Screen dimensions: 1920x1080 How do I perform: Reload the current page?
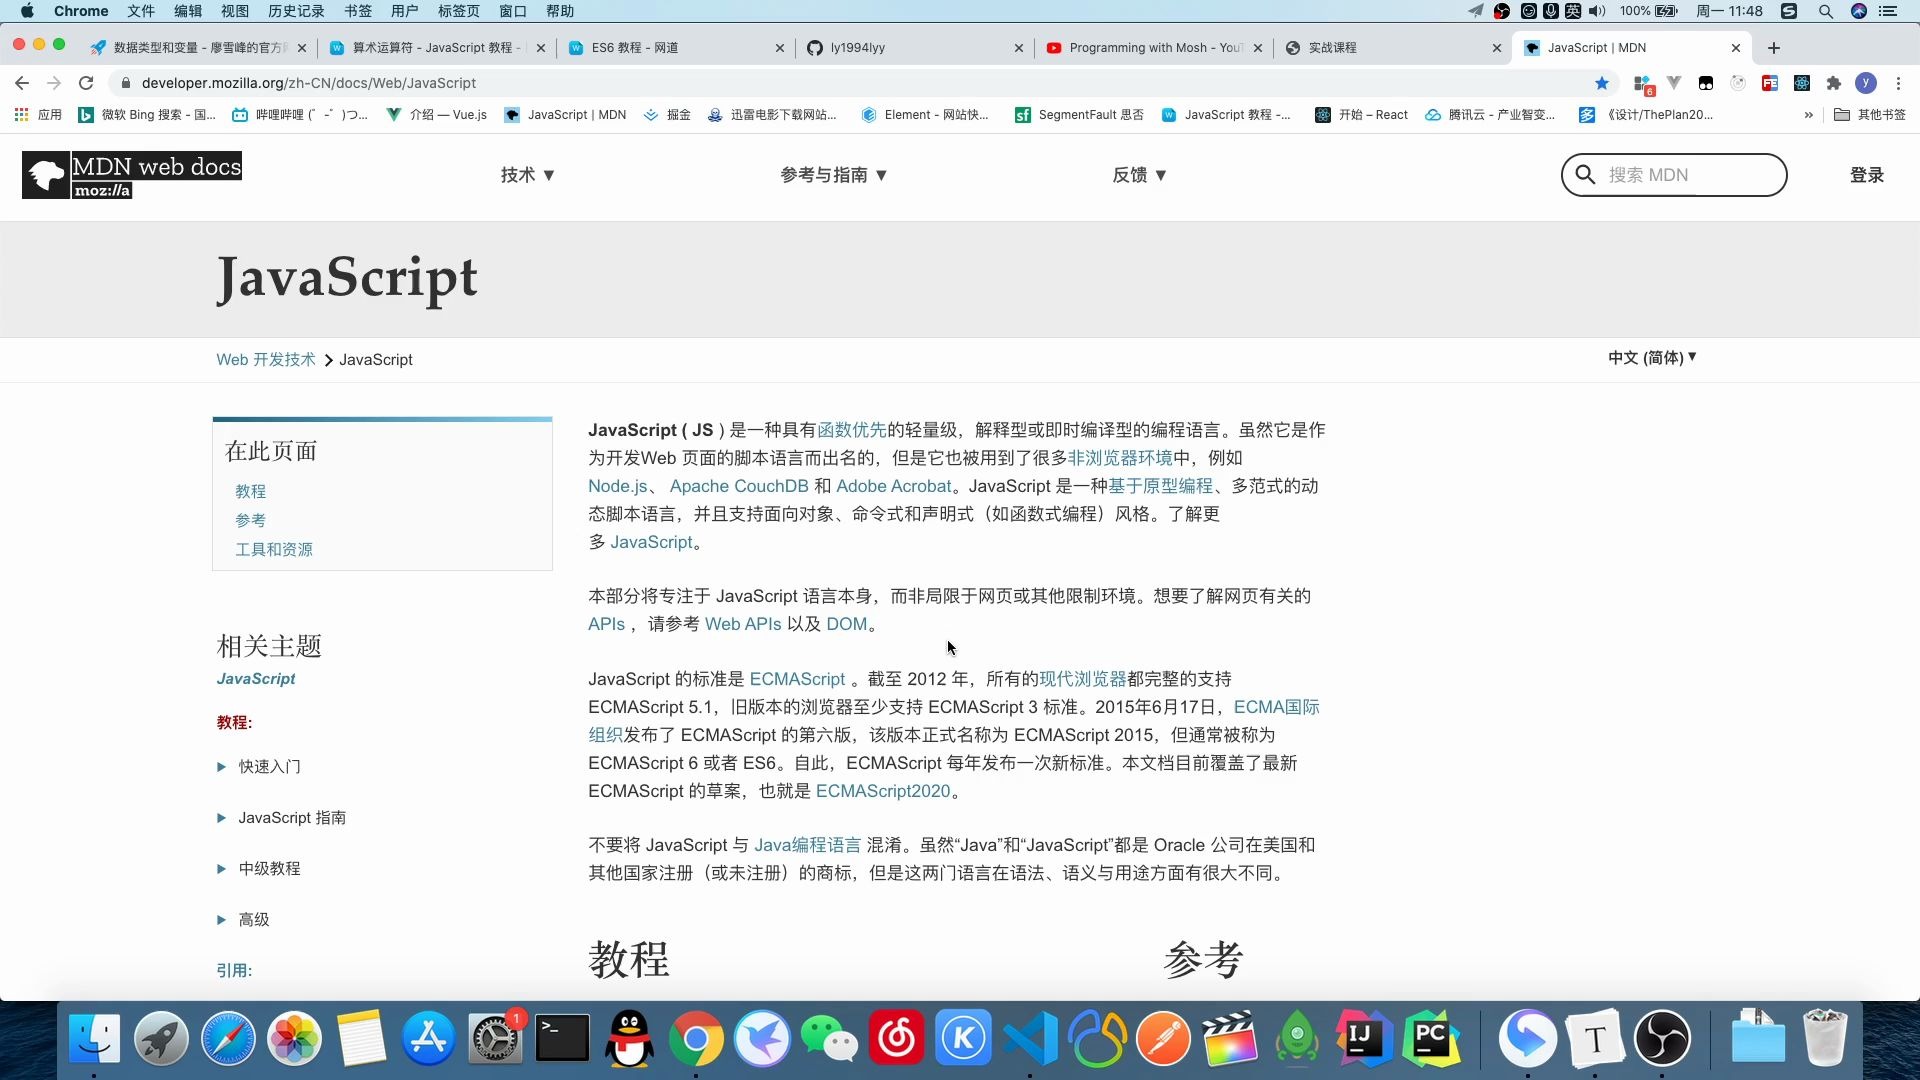(86, 83)
